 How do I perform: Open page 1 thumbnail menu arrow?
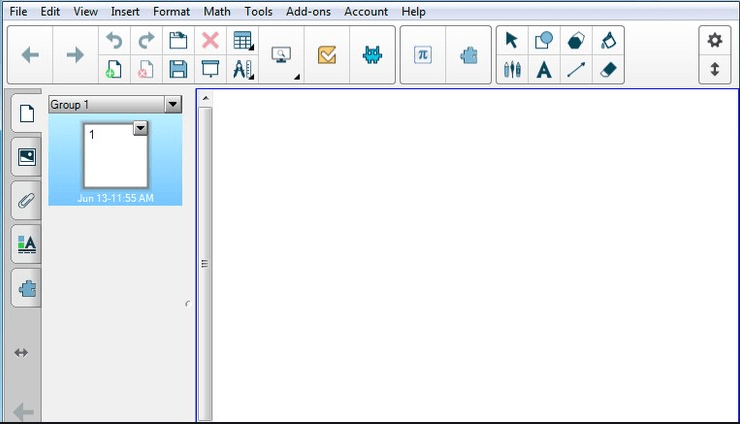tap(140, 128)
